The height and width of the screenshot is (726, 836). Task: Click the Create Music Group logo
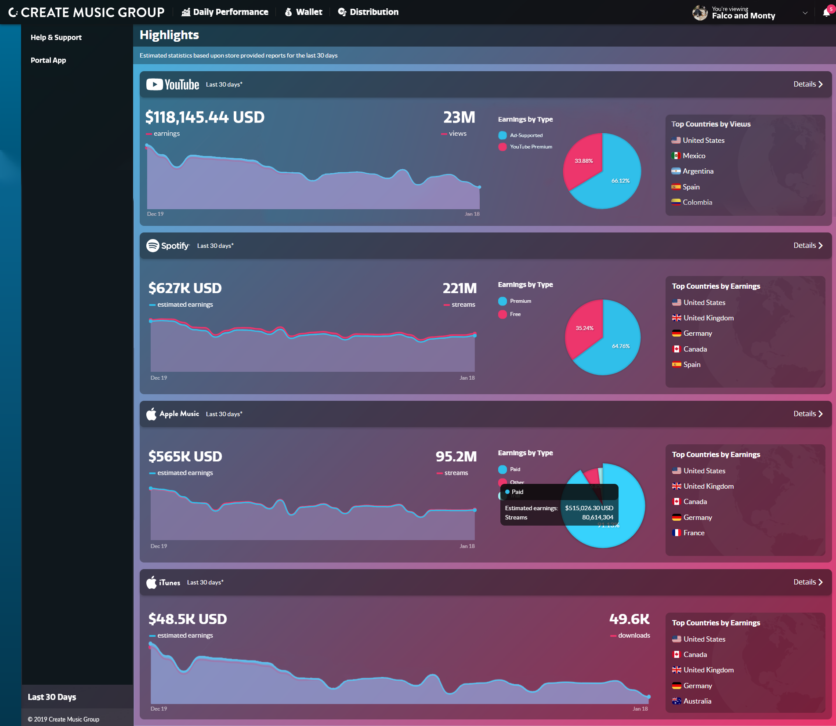coord(87,12)
